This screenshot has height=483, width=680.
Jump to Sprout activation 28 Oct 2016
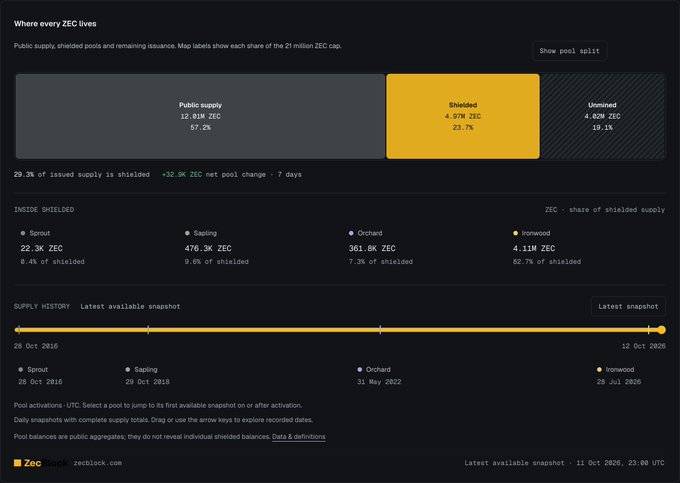[40, 375]
